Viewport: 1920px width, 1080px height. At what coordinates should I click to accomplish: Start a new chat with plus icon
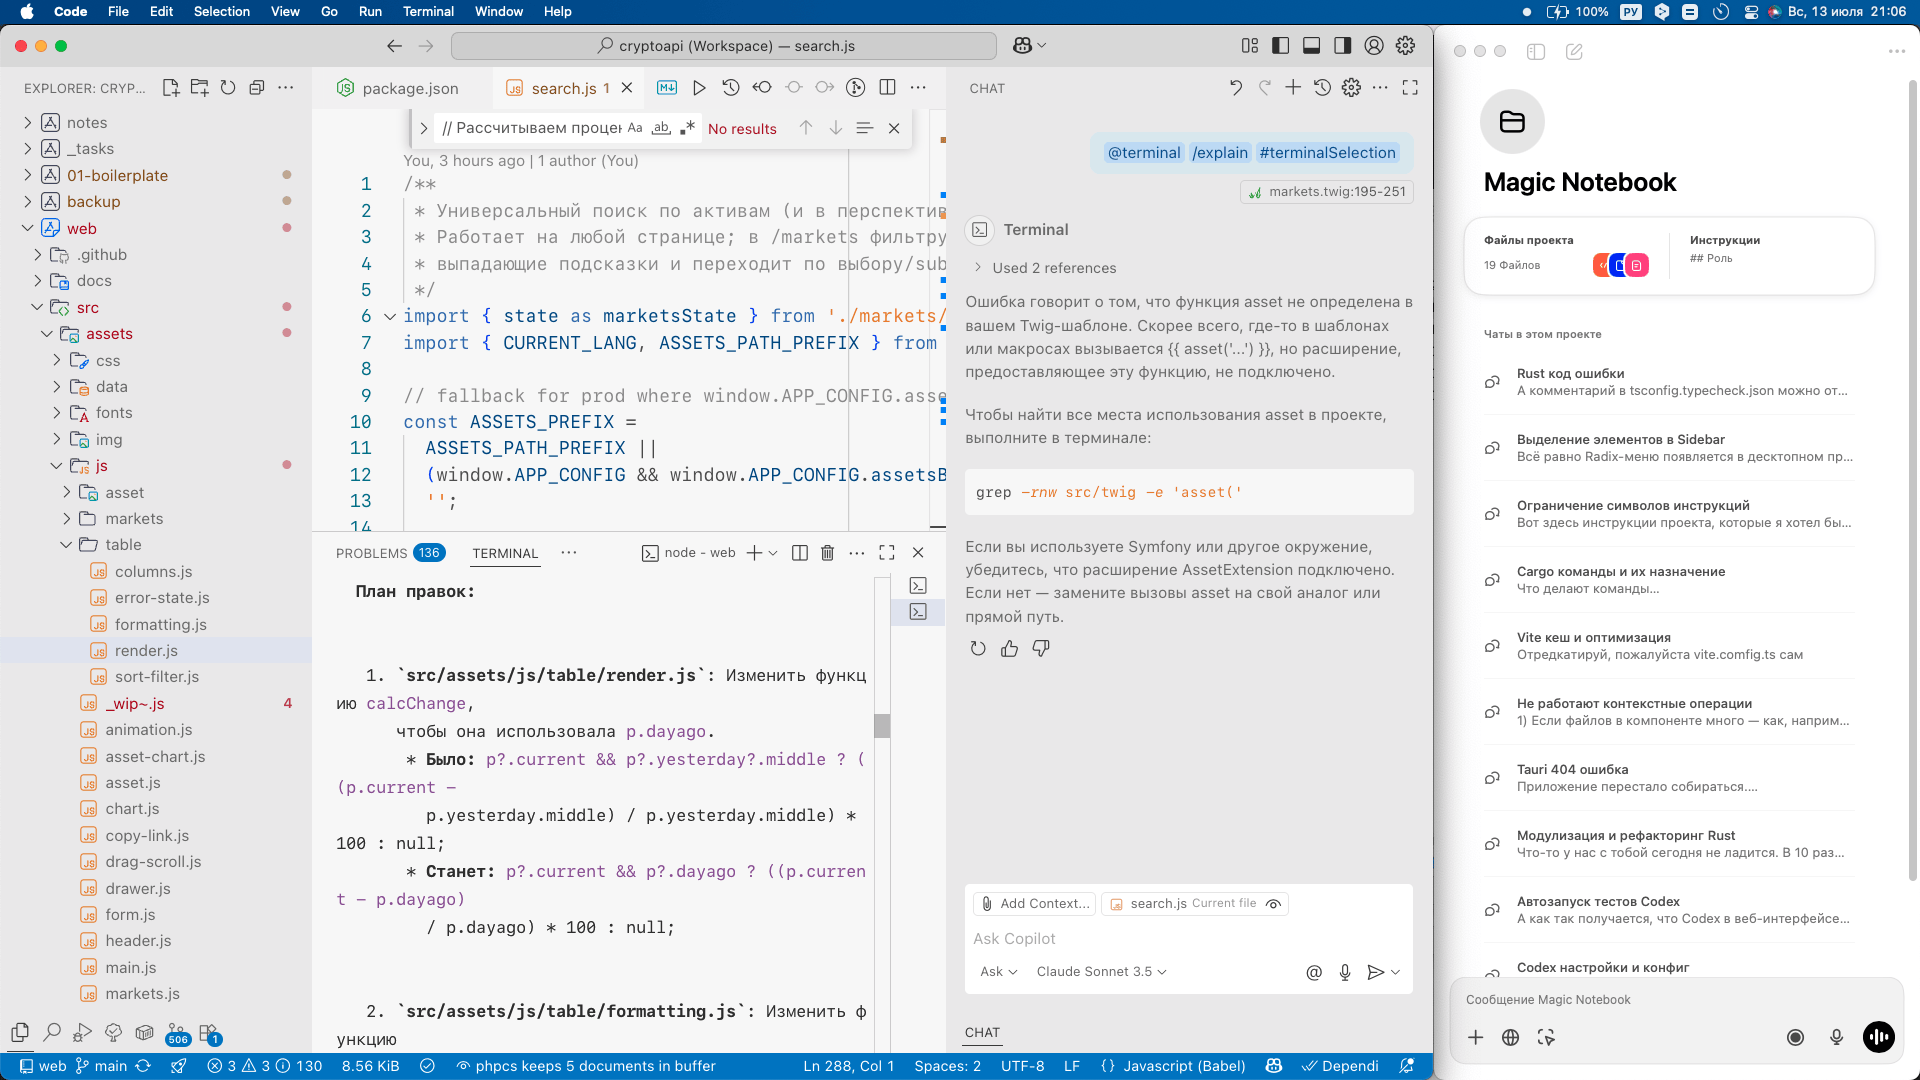(x=1293, y=88)
